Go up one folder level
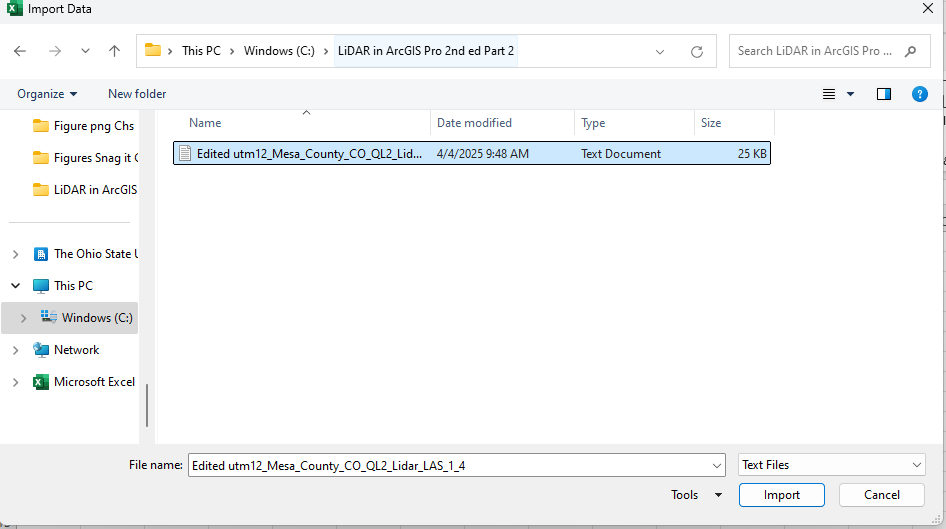This screenshot has width=946, height=529. (x=114, y=51)
